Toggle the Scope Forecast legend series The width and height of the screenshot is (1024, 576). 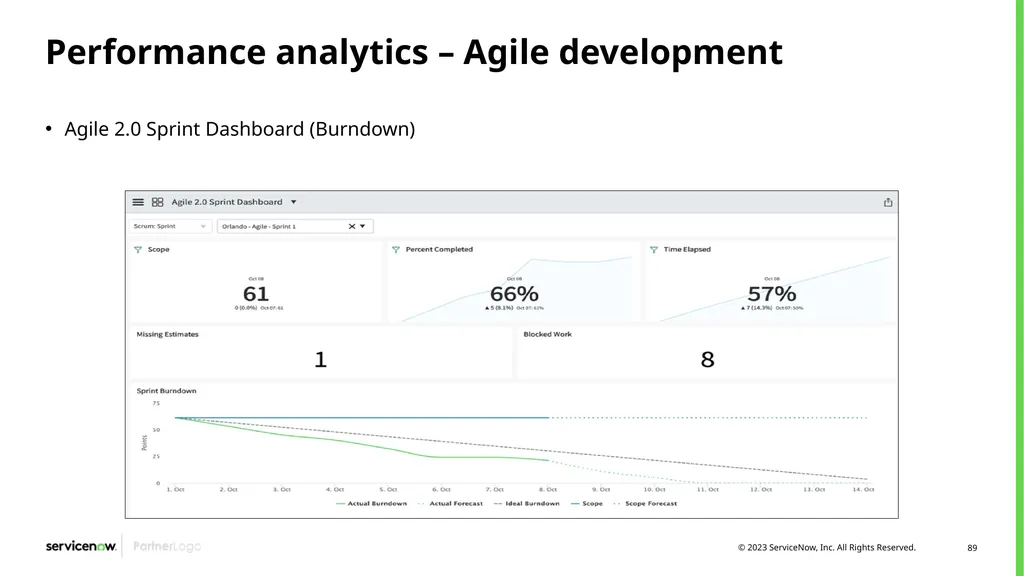point(645,504)
